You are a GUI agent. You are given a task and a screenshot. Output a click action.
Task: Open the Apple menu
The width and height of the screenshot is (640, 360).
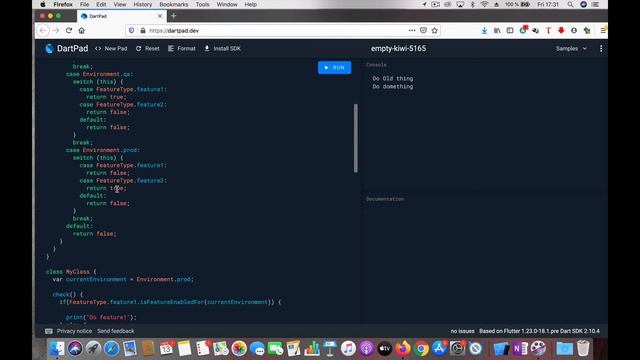click(43, 4)
